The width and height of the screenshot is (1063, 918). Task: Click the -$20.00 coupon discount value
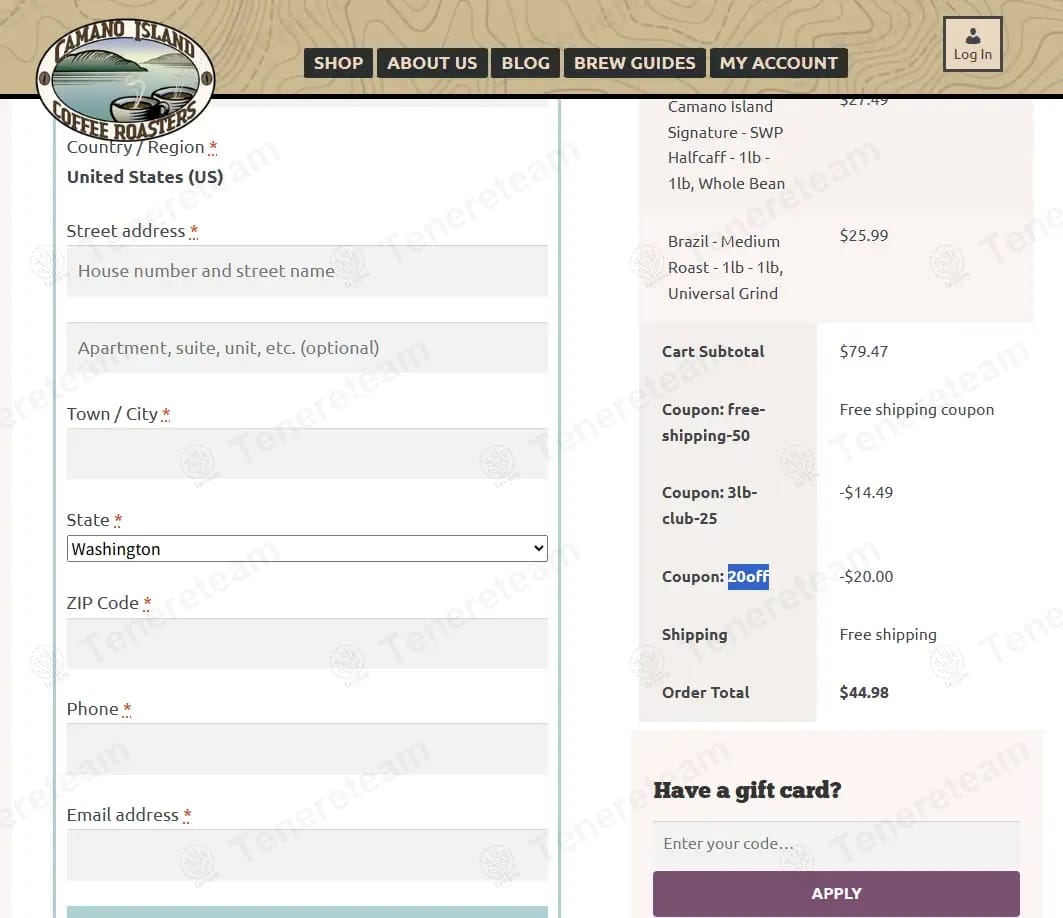tap(866, 576)
